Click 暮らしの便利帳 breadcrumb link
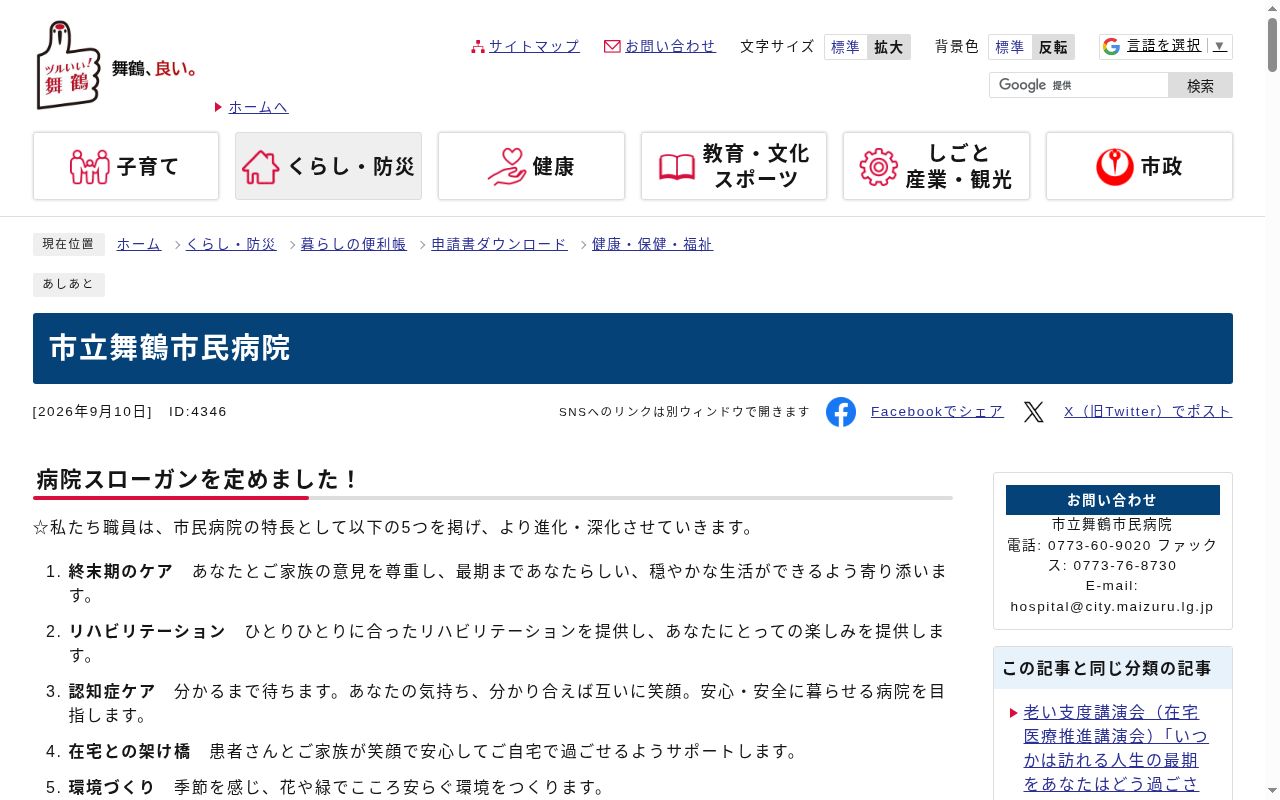Viewport: 1280px width, 800px height. 354,244
